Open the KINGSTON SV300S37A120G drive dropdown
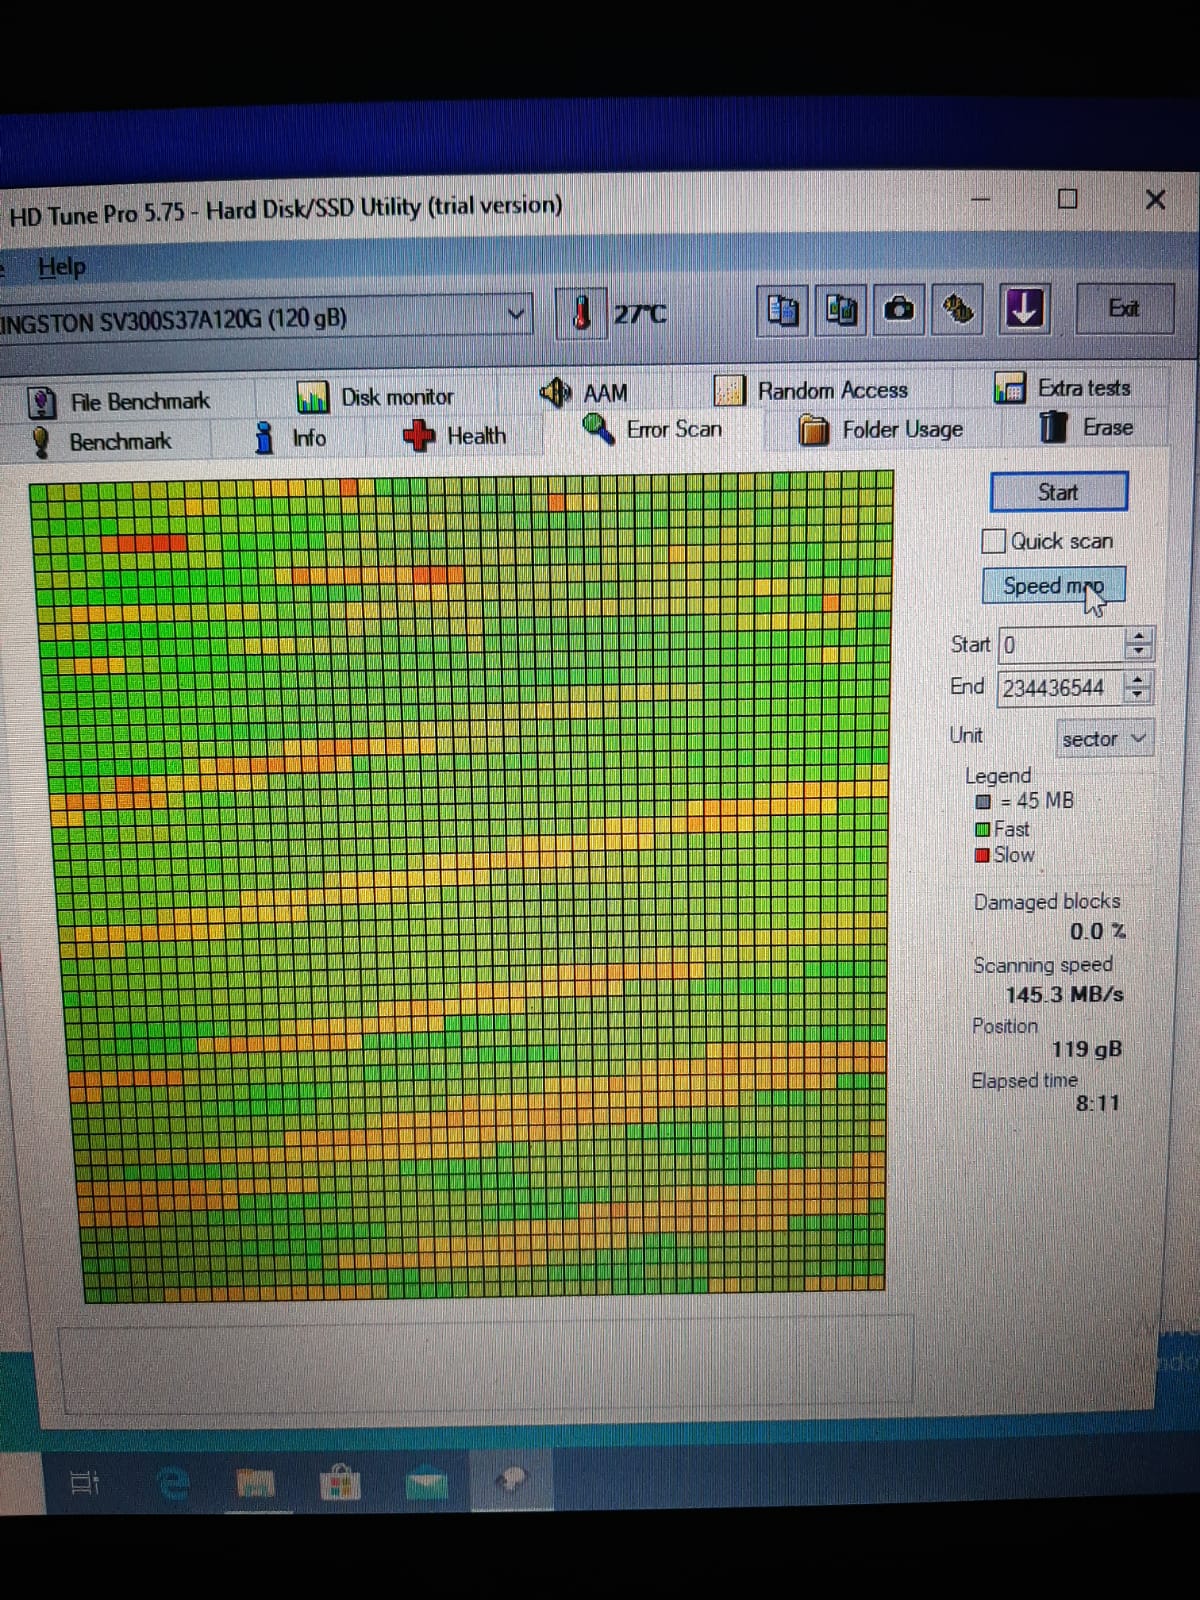 tap(265, 317)
